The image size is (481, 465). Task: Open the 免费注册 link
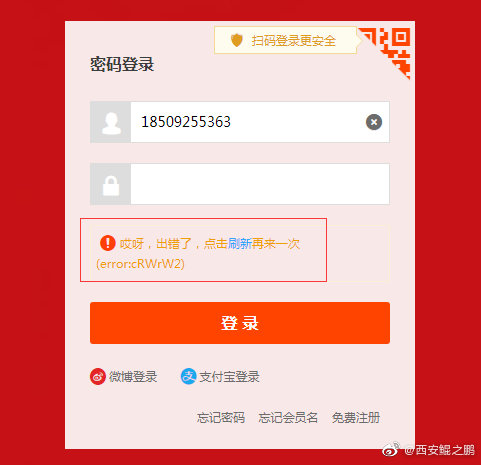(356, 418)
